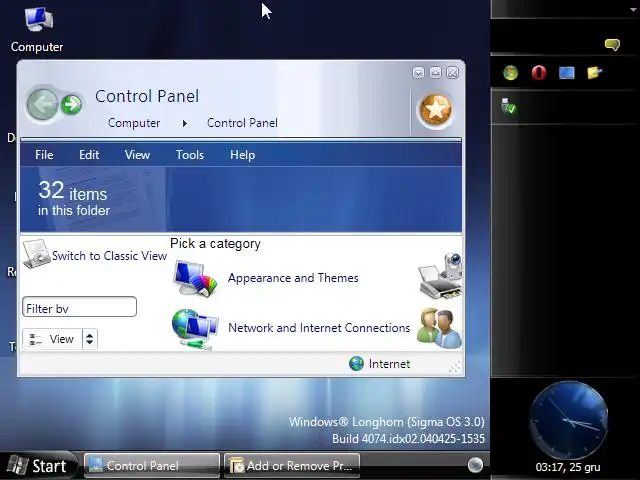Launch Opera from sidebar quick launch

pos(539,73)
